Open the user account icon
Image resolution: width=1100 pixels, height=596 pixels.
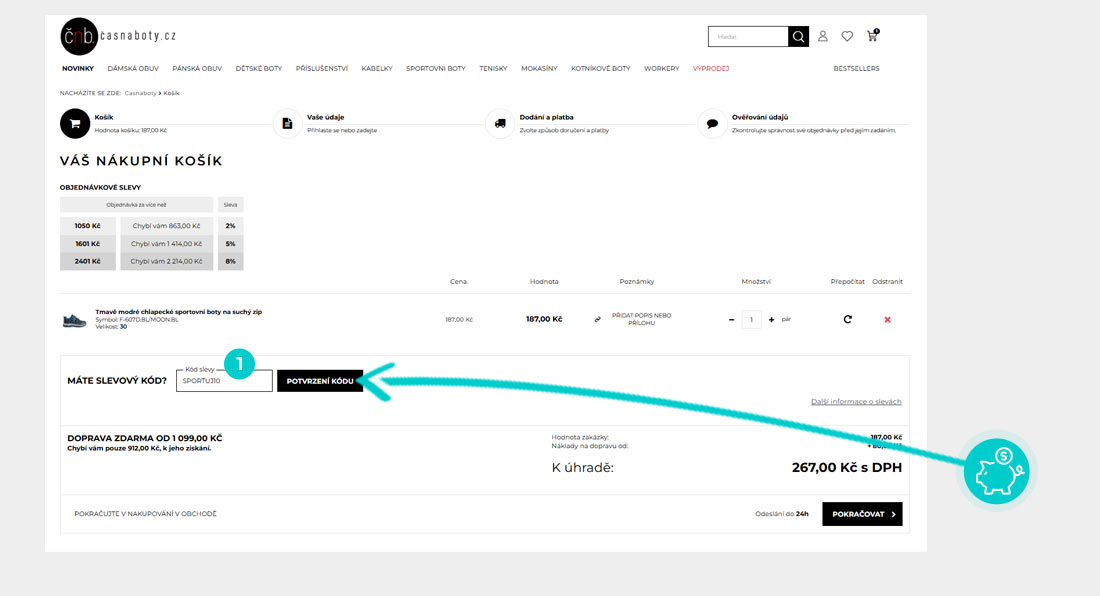pyautogui.click(x=823, y=37)
